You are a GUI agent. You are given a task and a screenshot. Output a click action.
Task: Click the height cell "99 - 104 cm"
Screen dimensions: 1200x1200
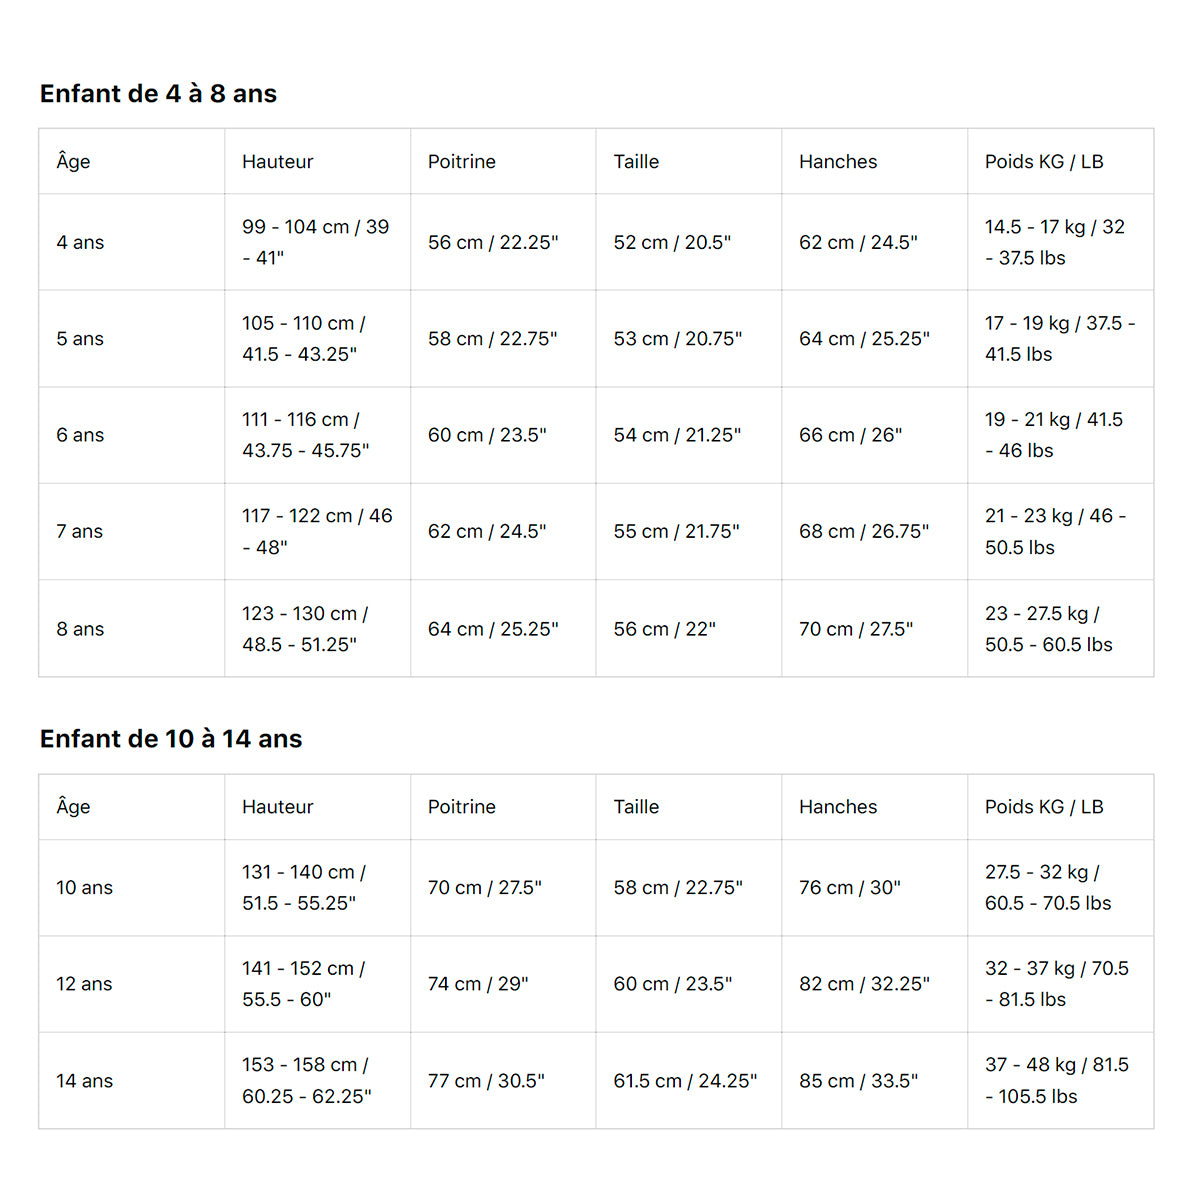315,242
